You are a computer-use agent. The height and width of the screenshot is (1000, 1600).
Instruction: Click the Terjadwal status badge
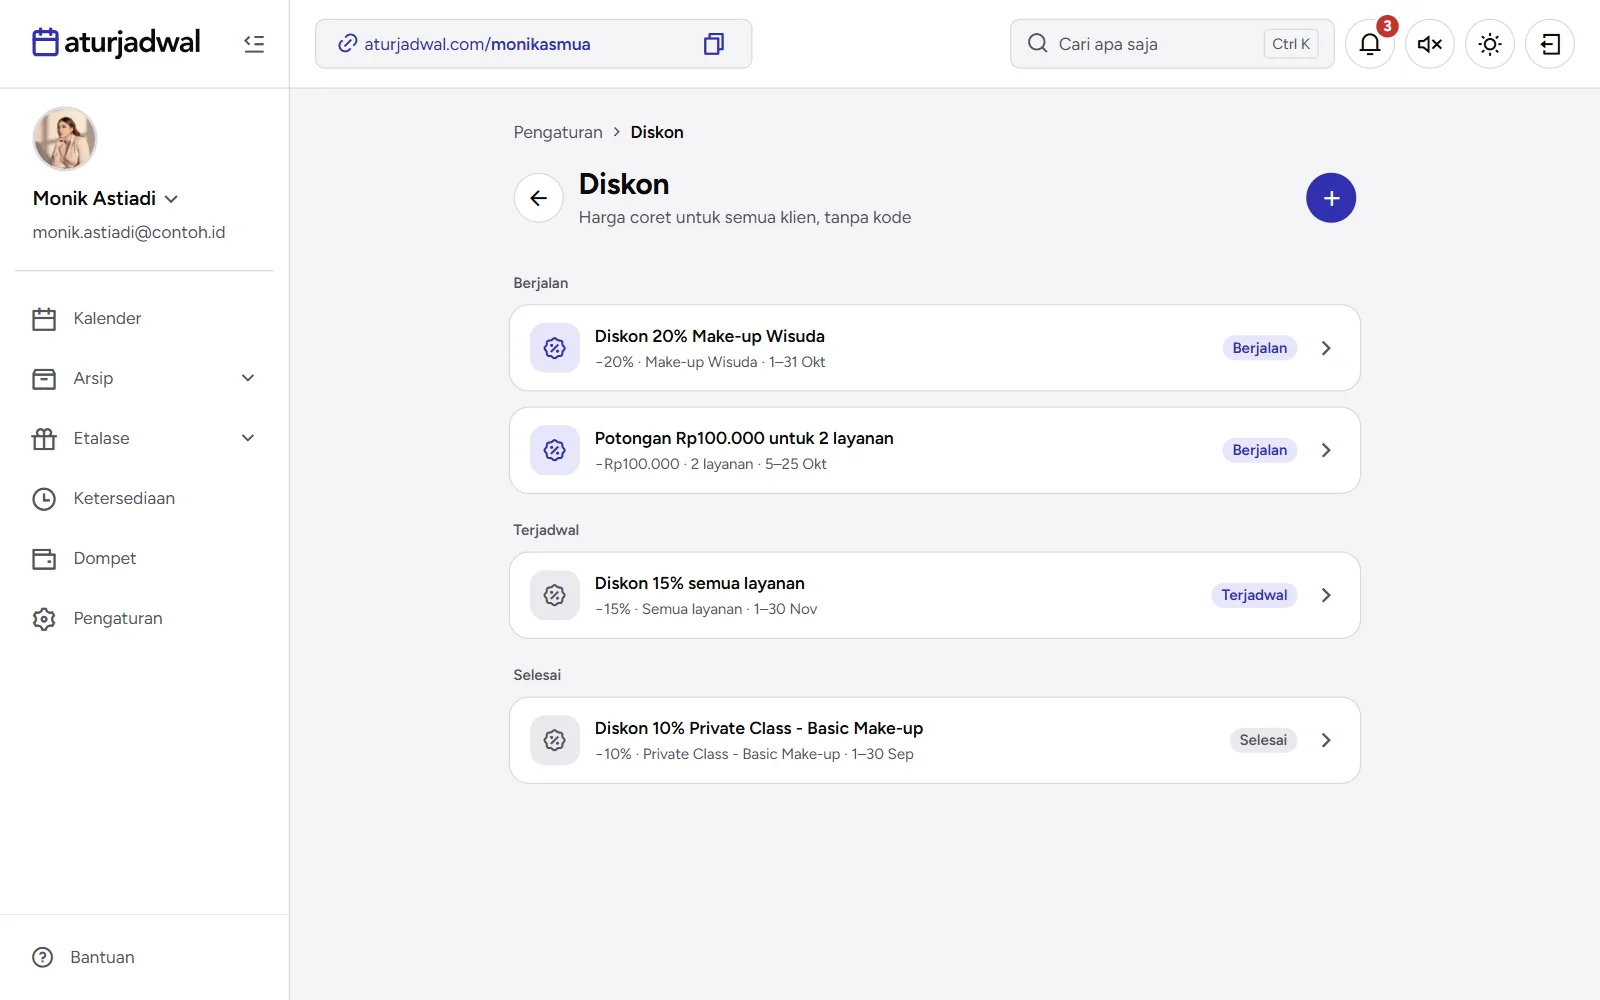1254,595
